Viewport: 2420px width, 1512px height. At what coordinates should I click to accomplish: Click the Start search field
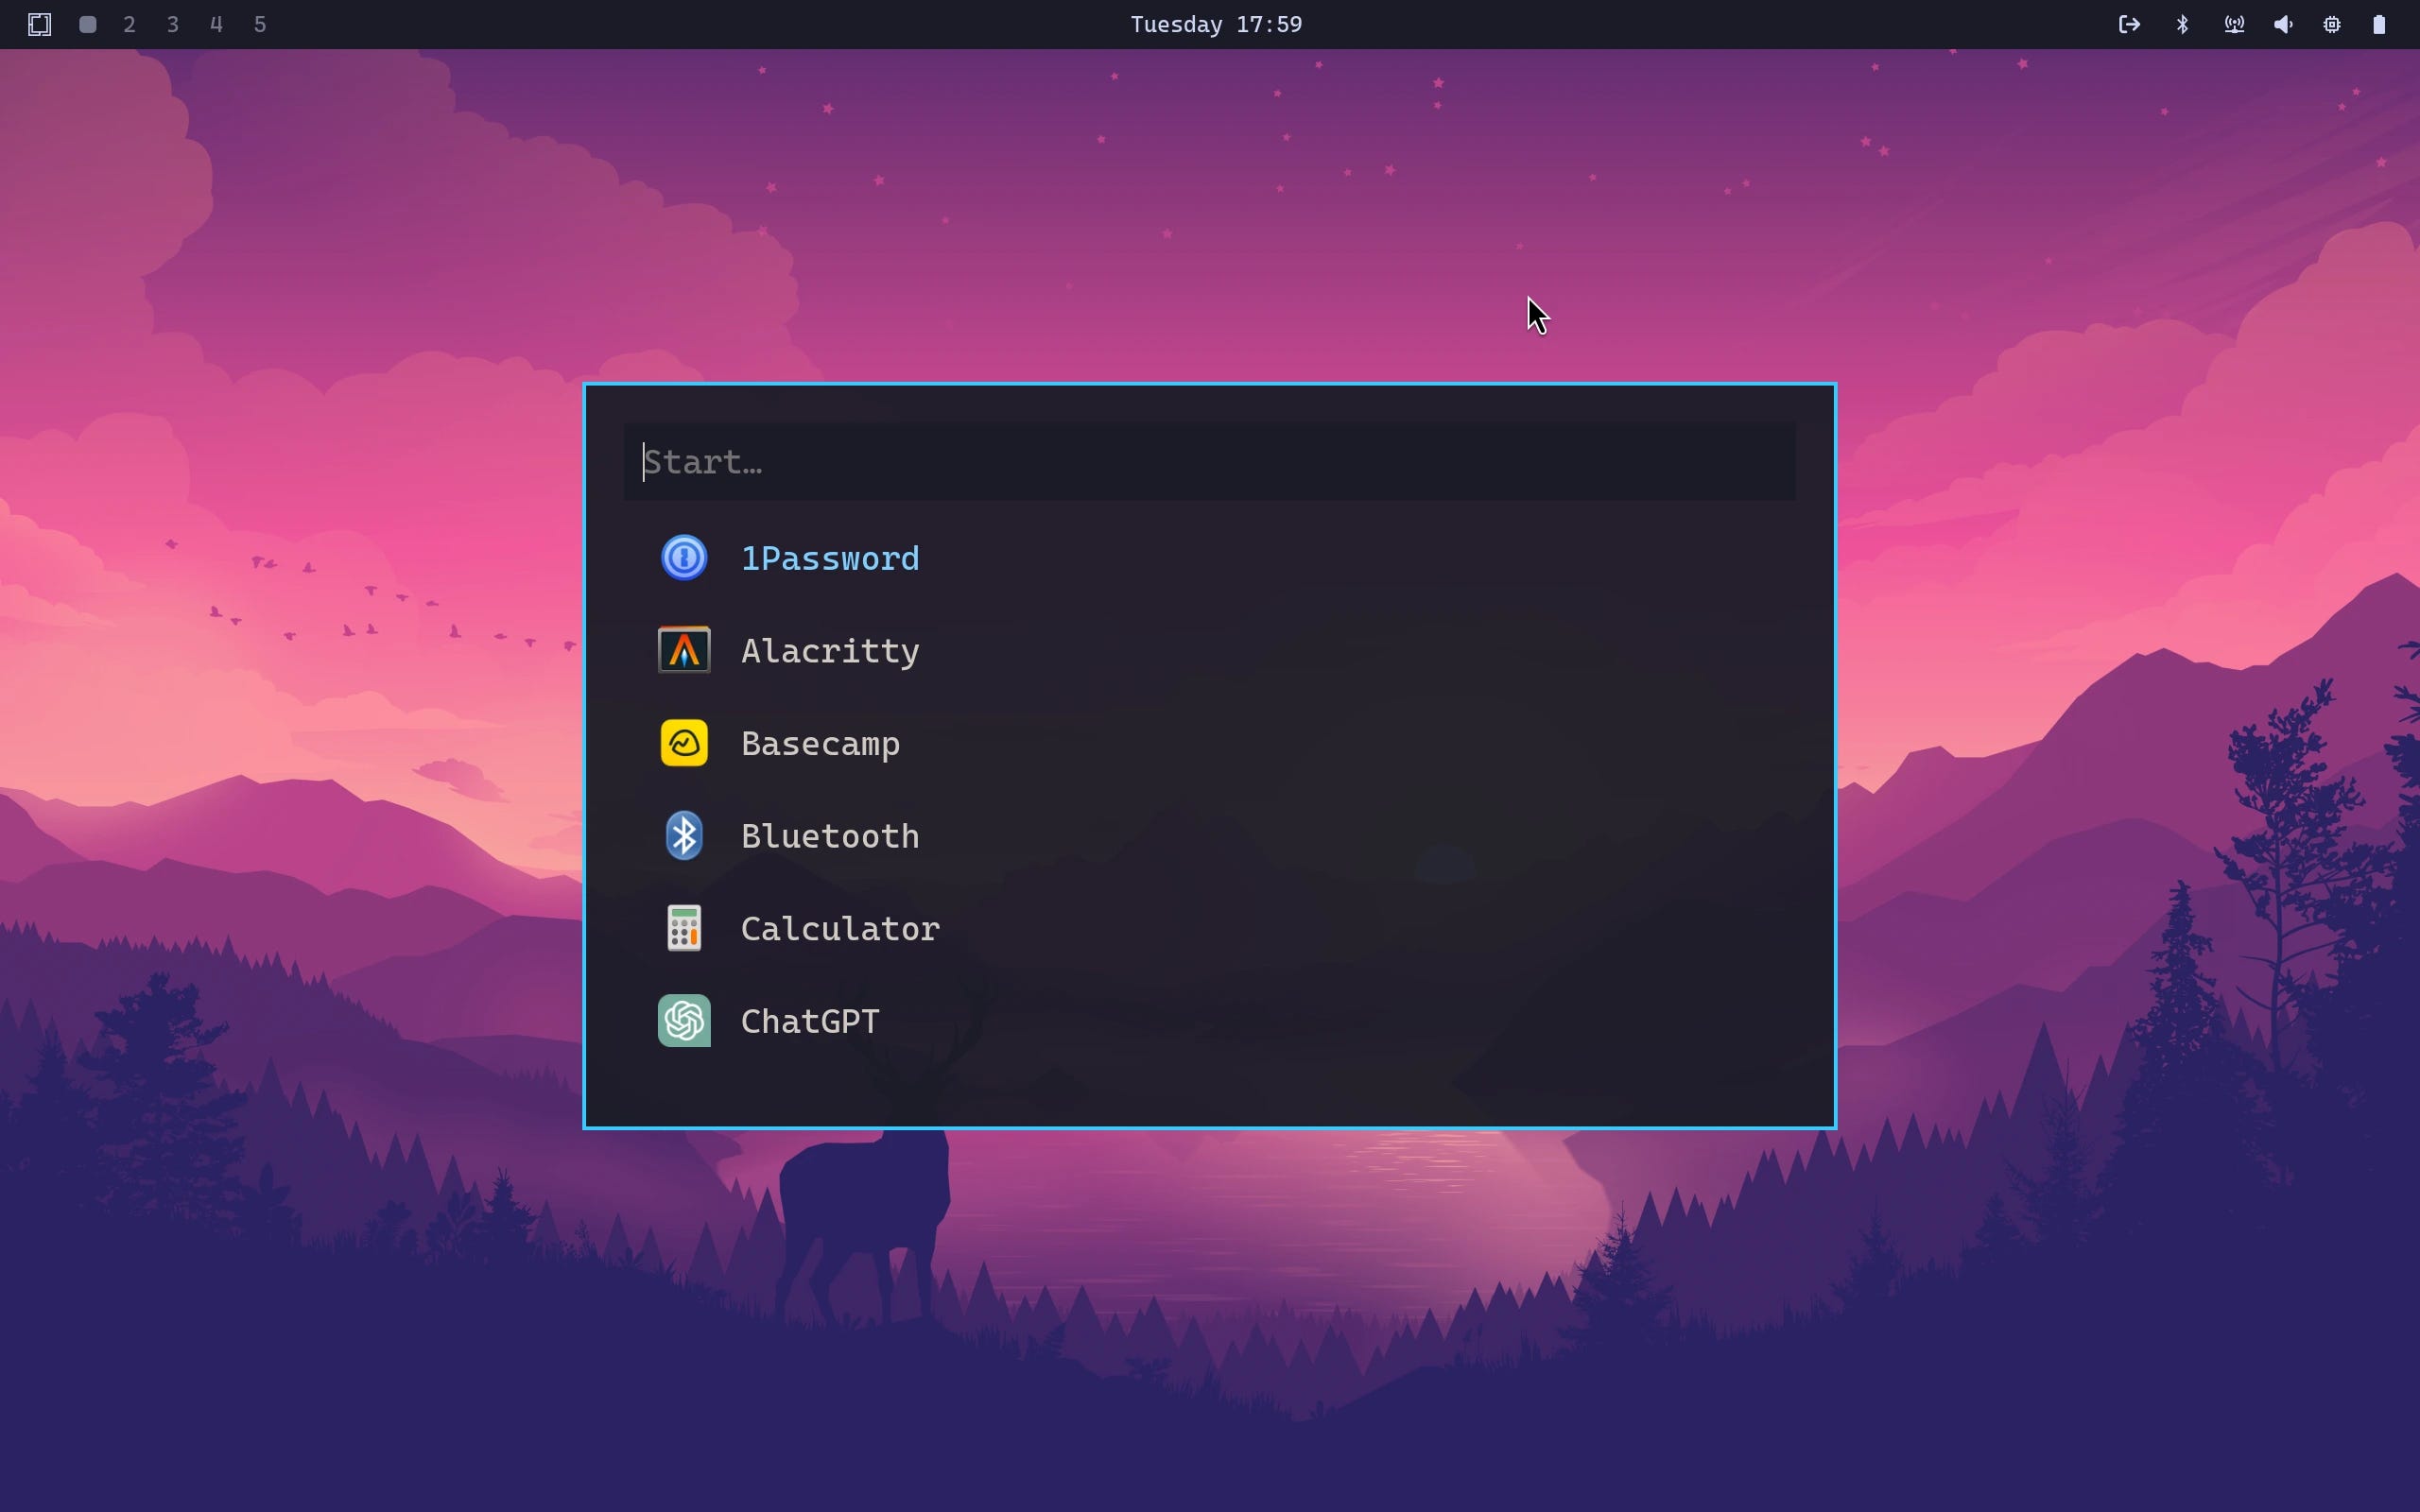(1208, 462)
